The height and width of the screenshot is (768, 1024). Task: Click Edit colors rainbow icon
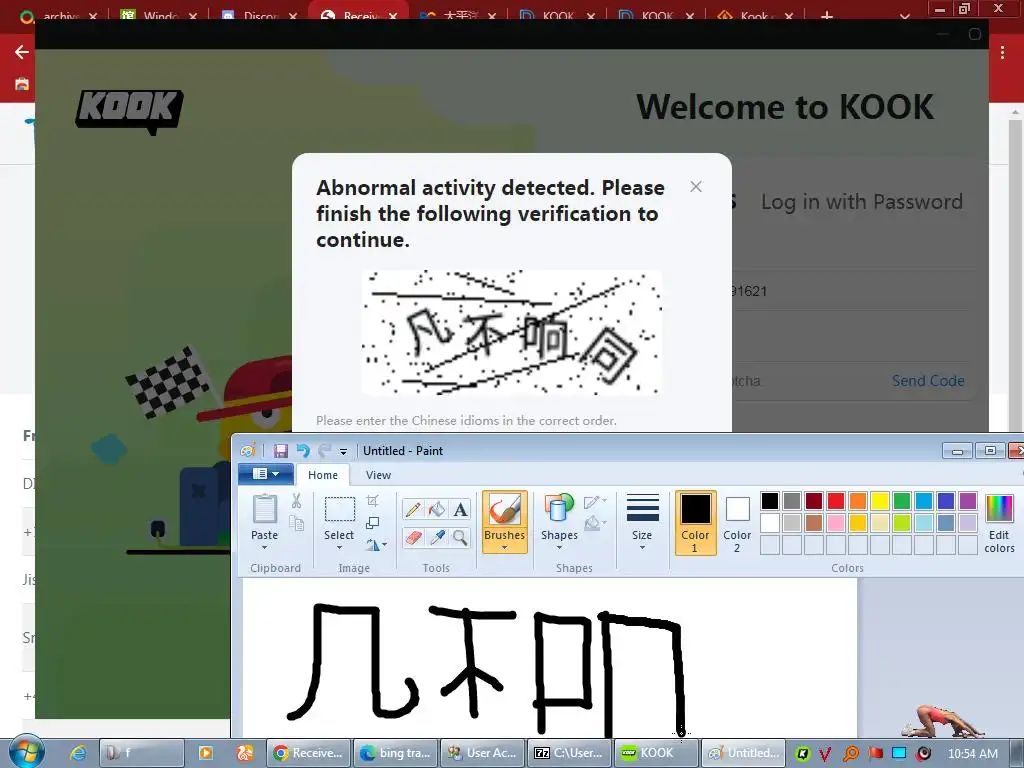[999, 509]
